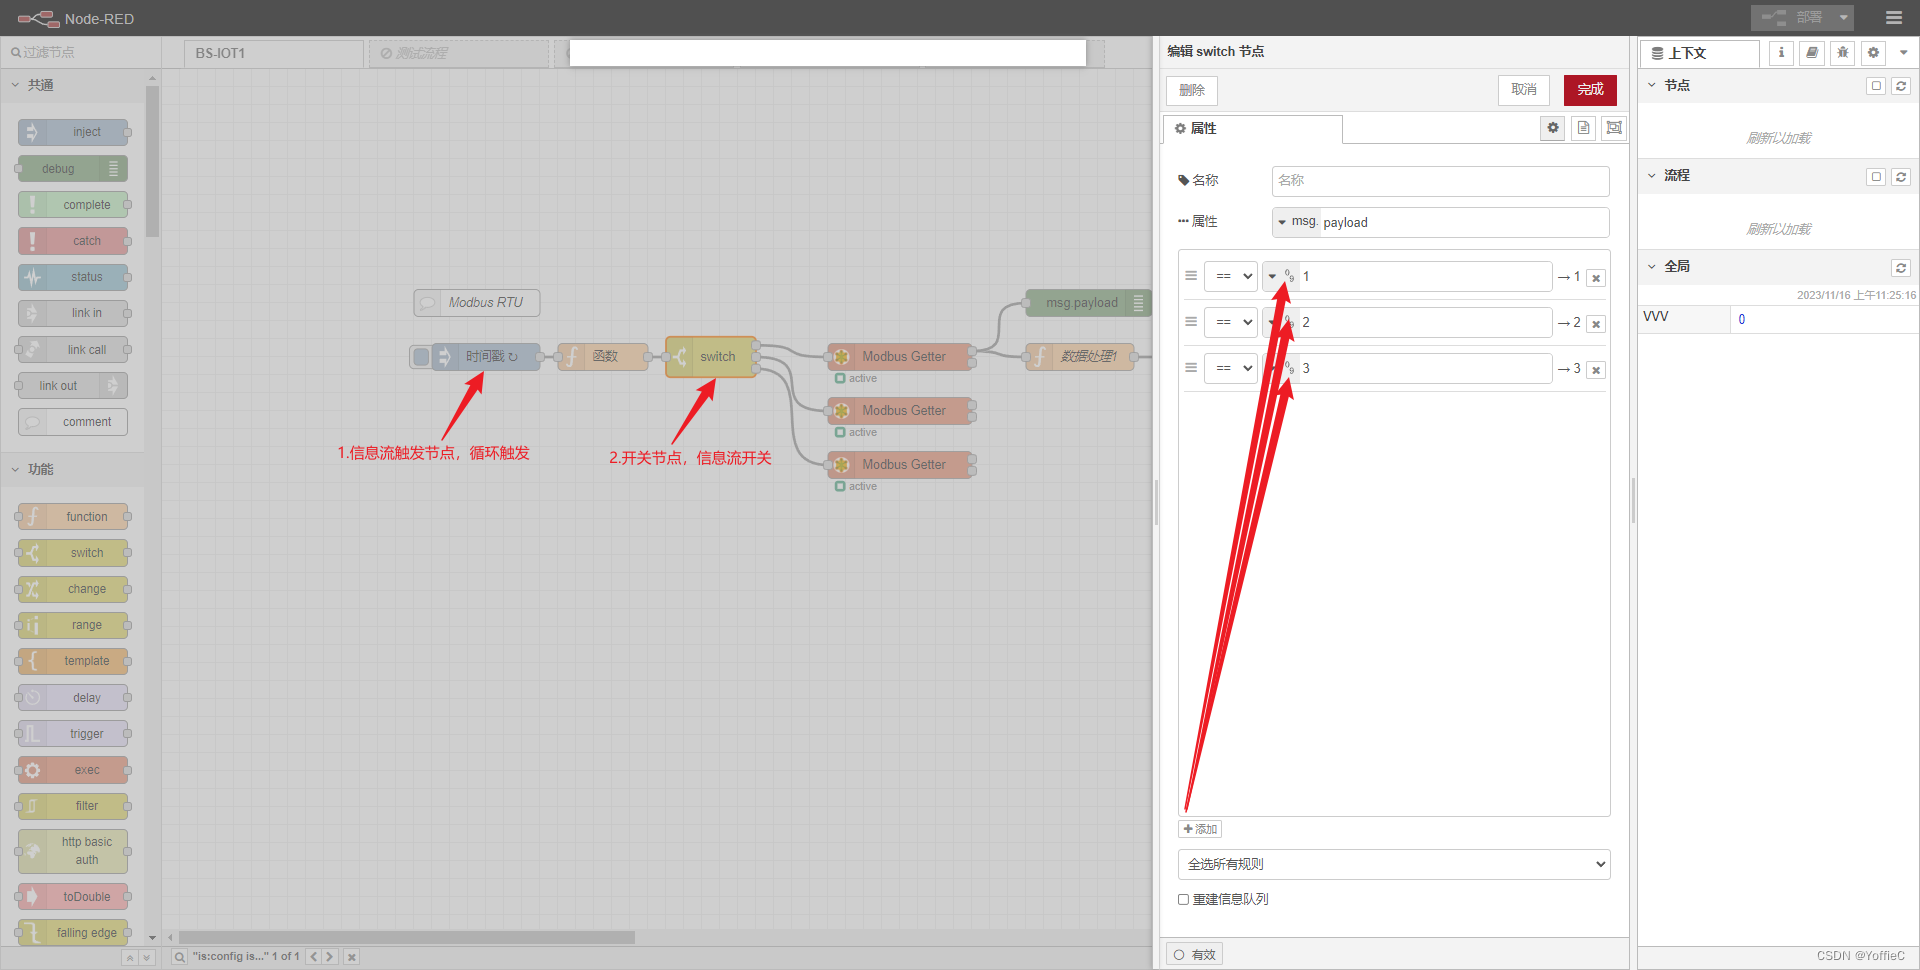Image resolution: width=1920 pixels, height=970 pixels.
Task: Open the first rule's operator dropdown
Action: coord(1231,276)
